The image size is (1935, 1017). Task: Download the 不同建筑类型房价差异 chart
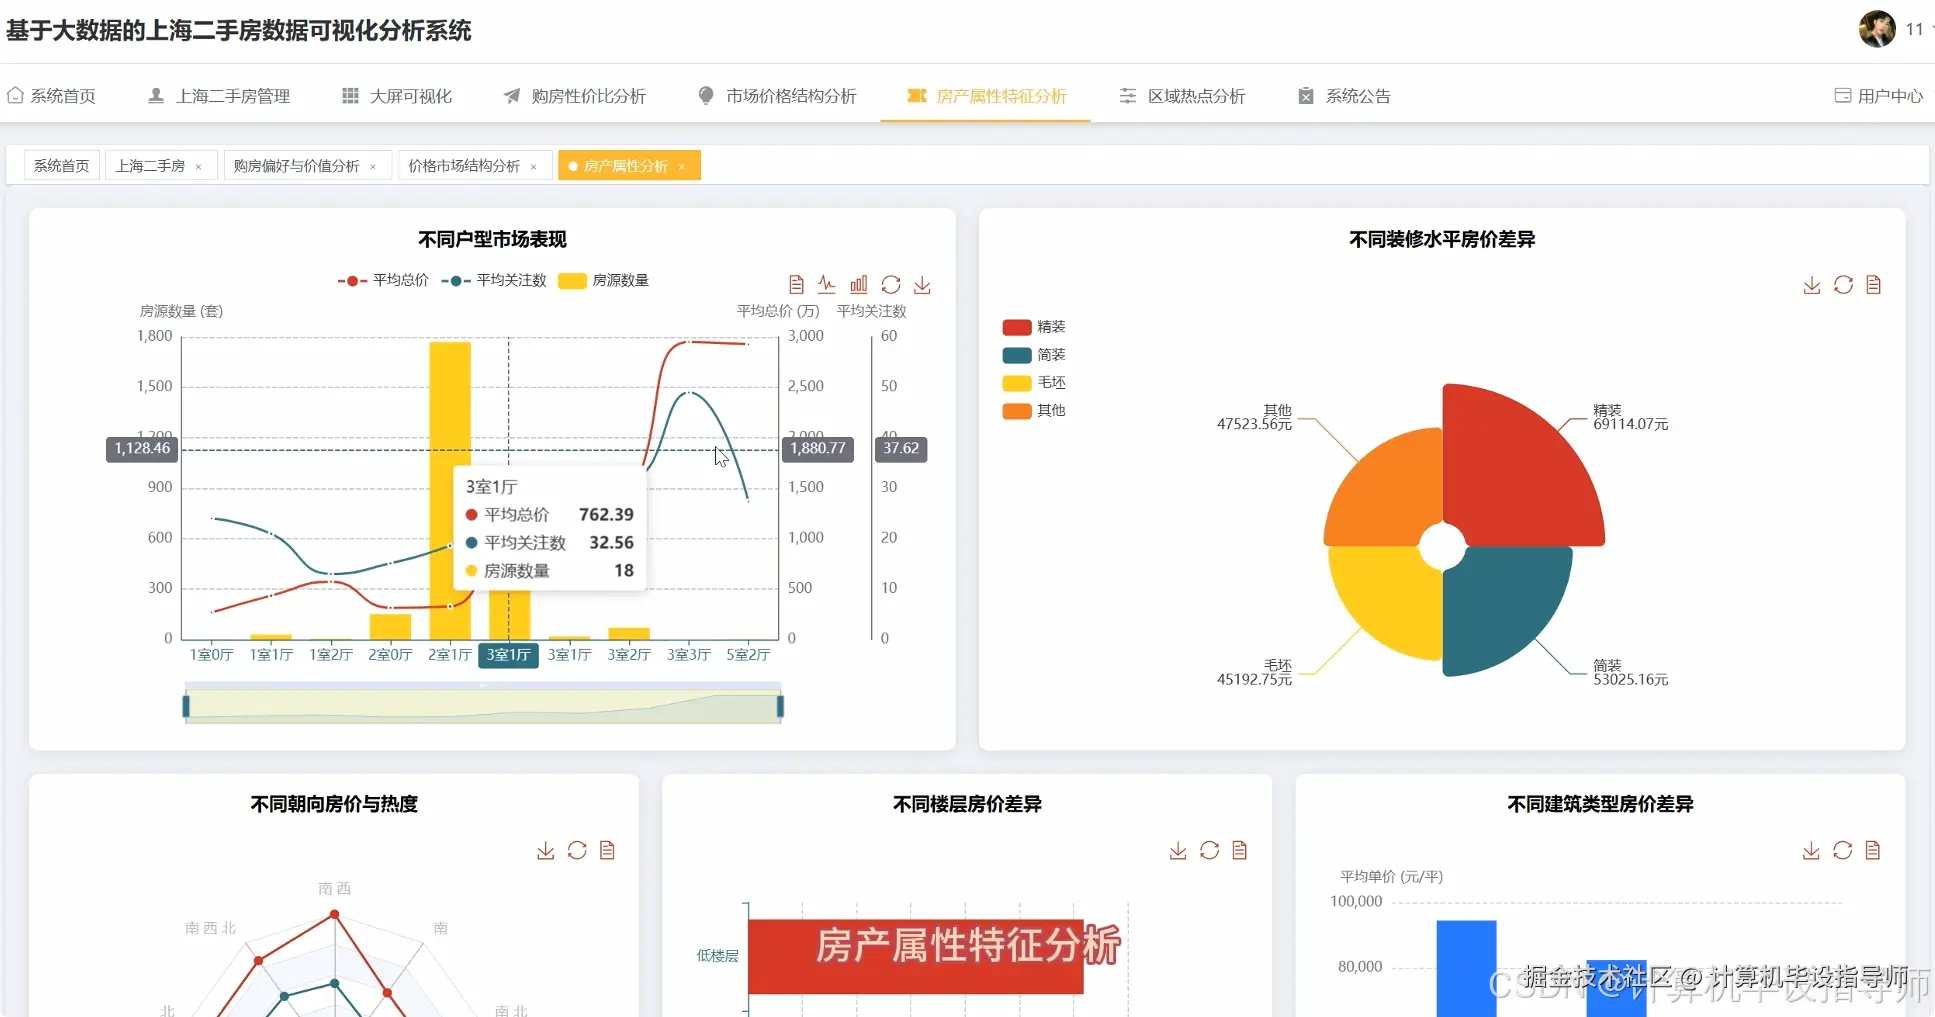[1810, 850]
